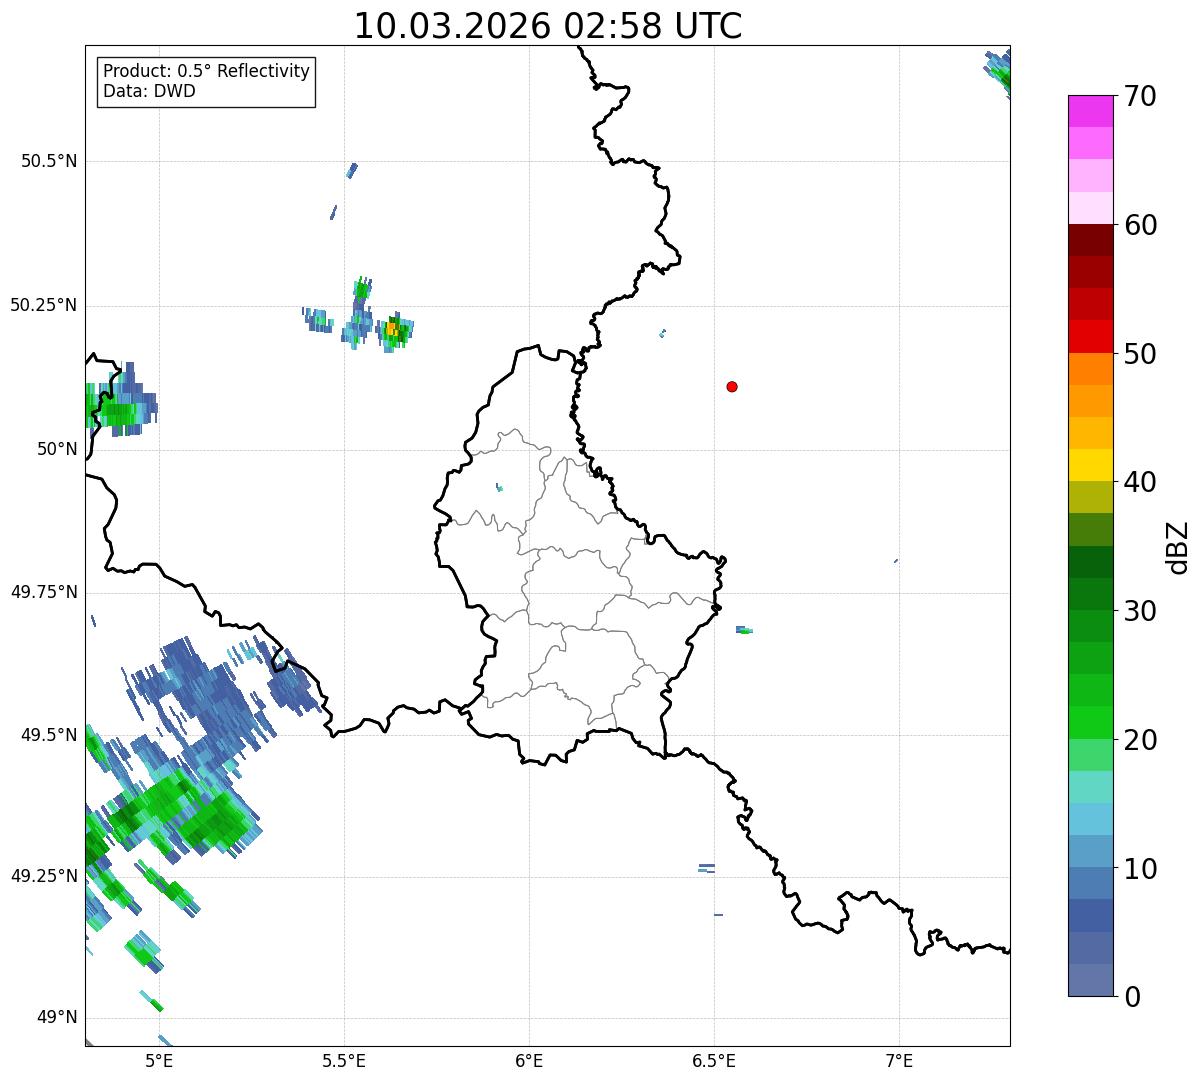This screenshot has width=1202, height=1081.
Task: Click the 49.5°N latitude label
Action: (x=49, y=735)
